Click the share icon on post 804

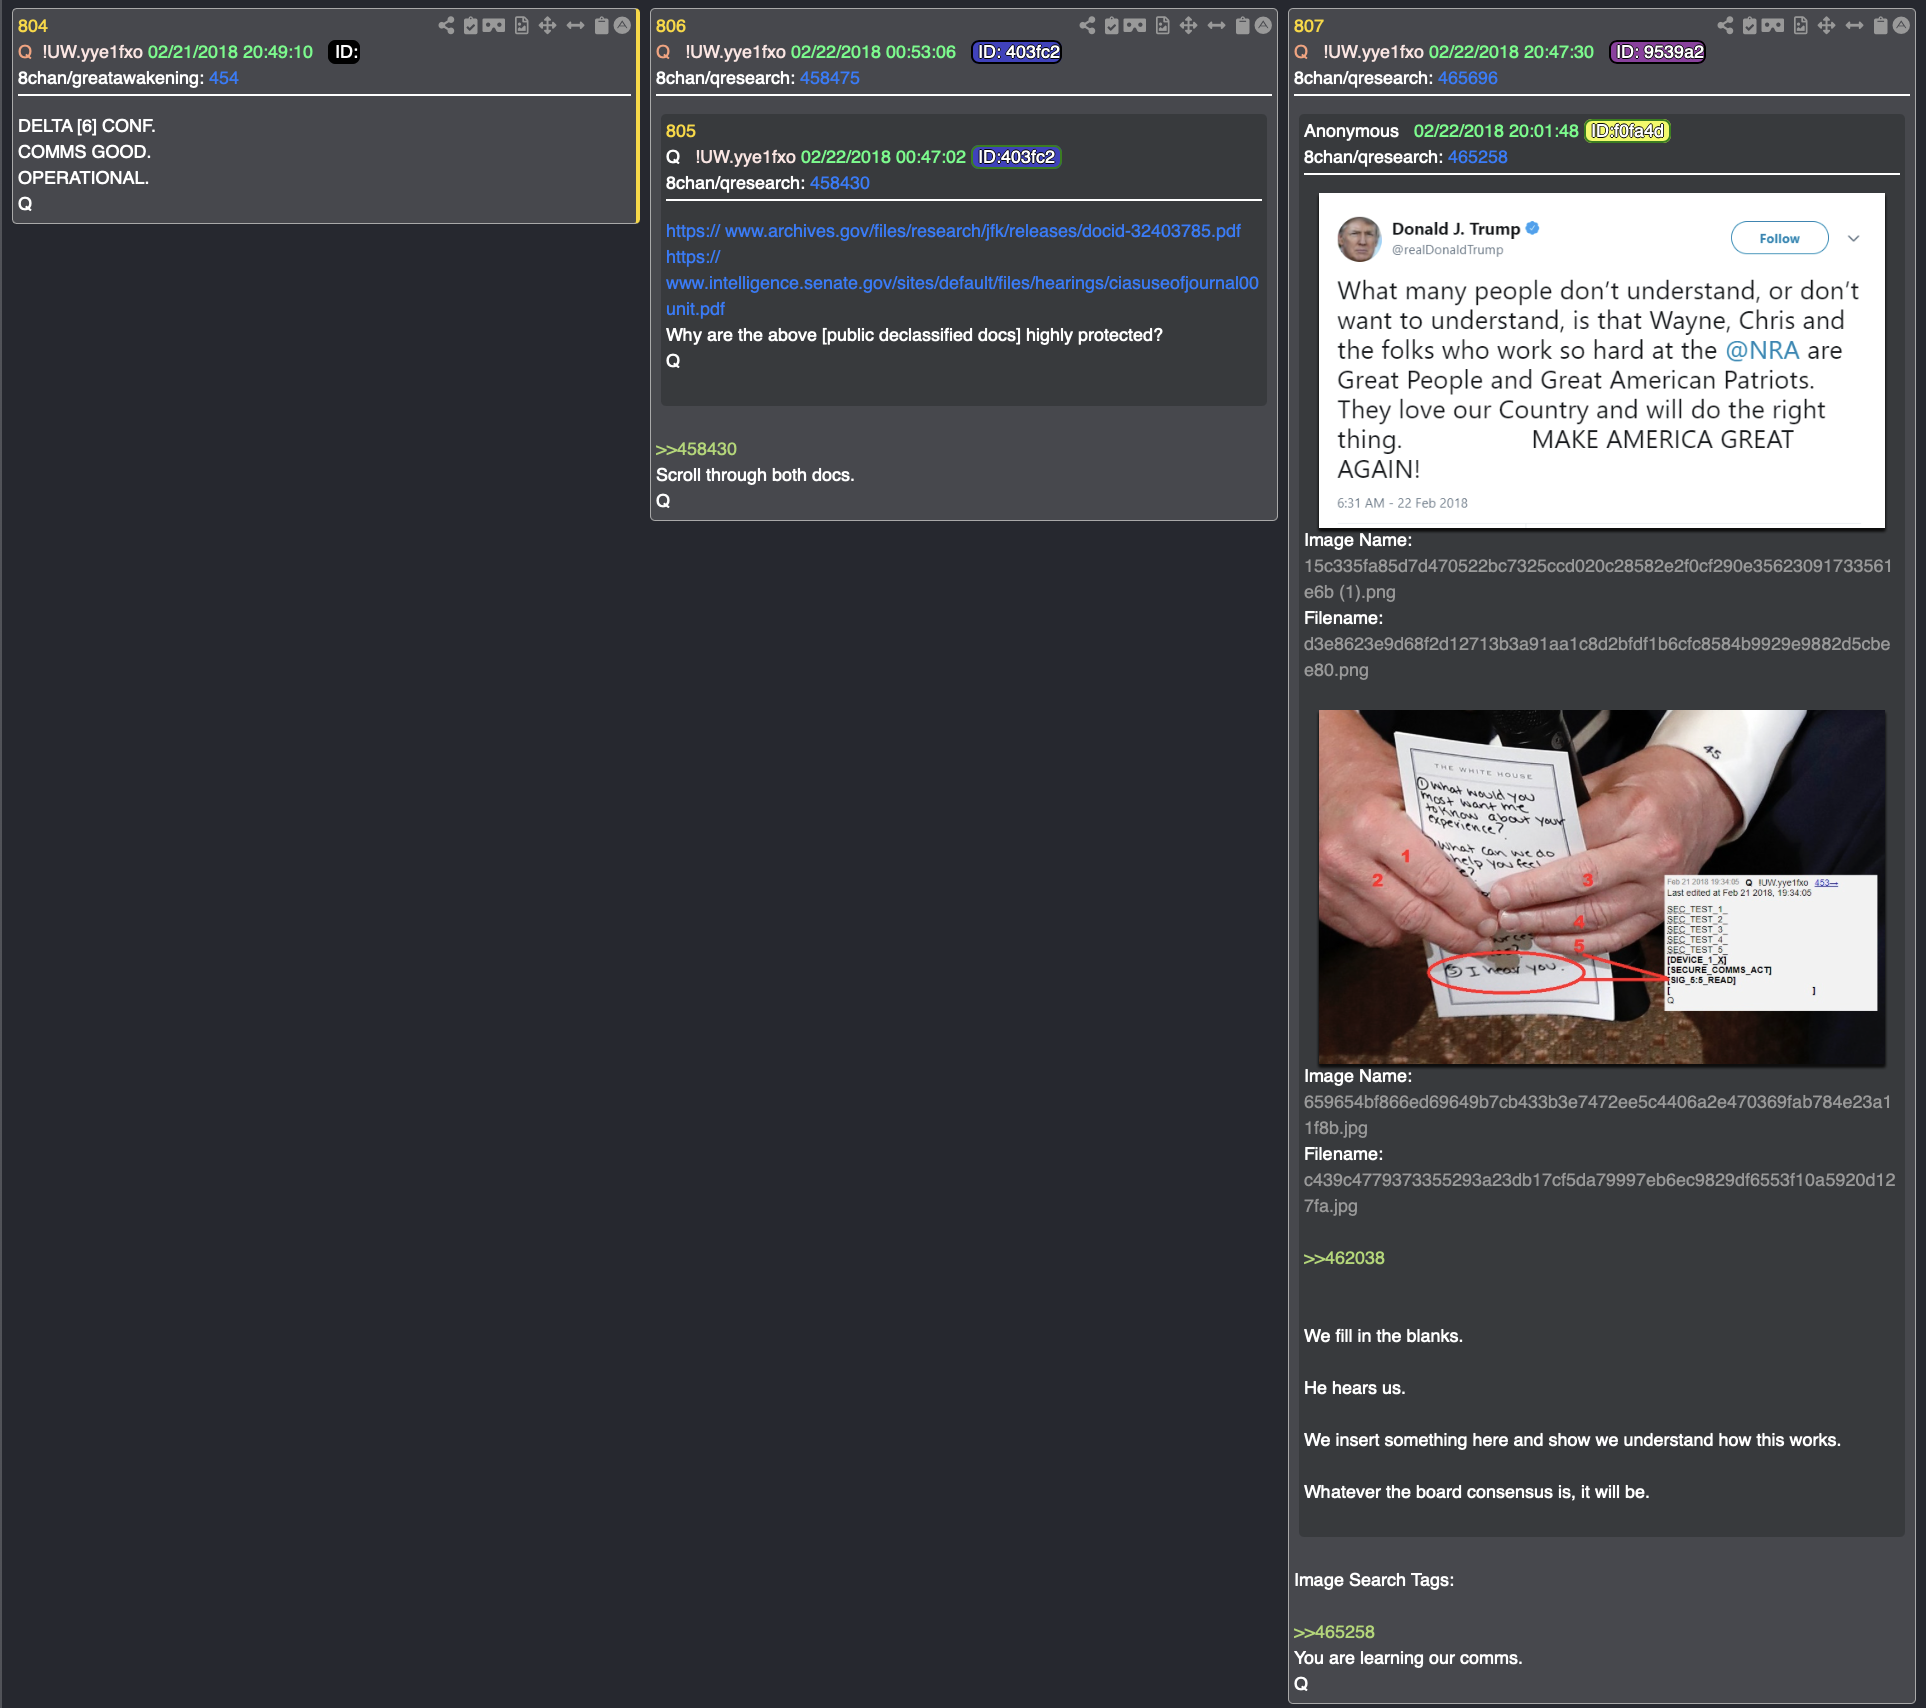point(446,25)
